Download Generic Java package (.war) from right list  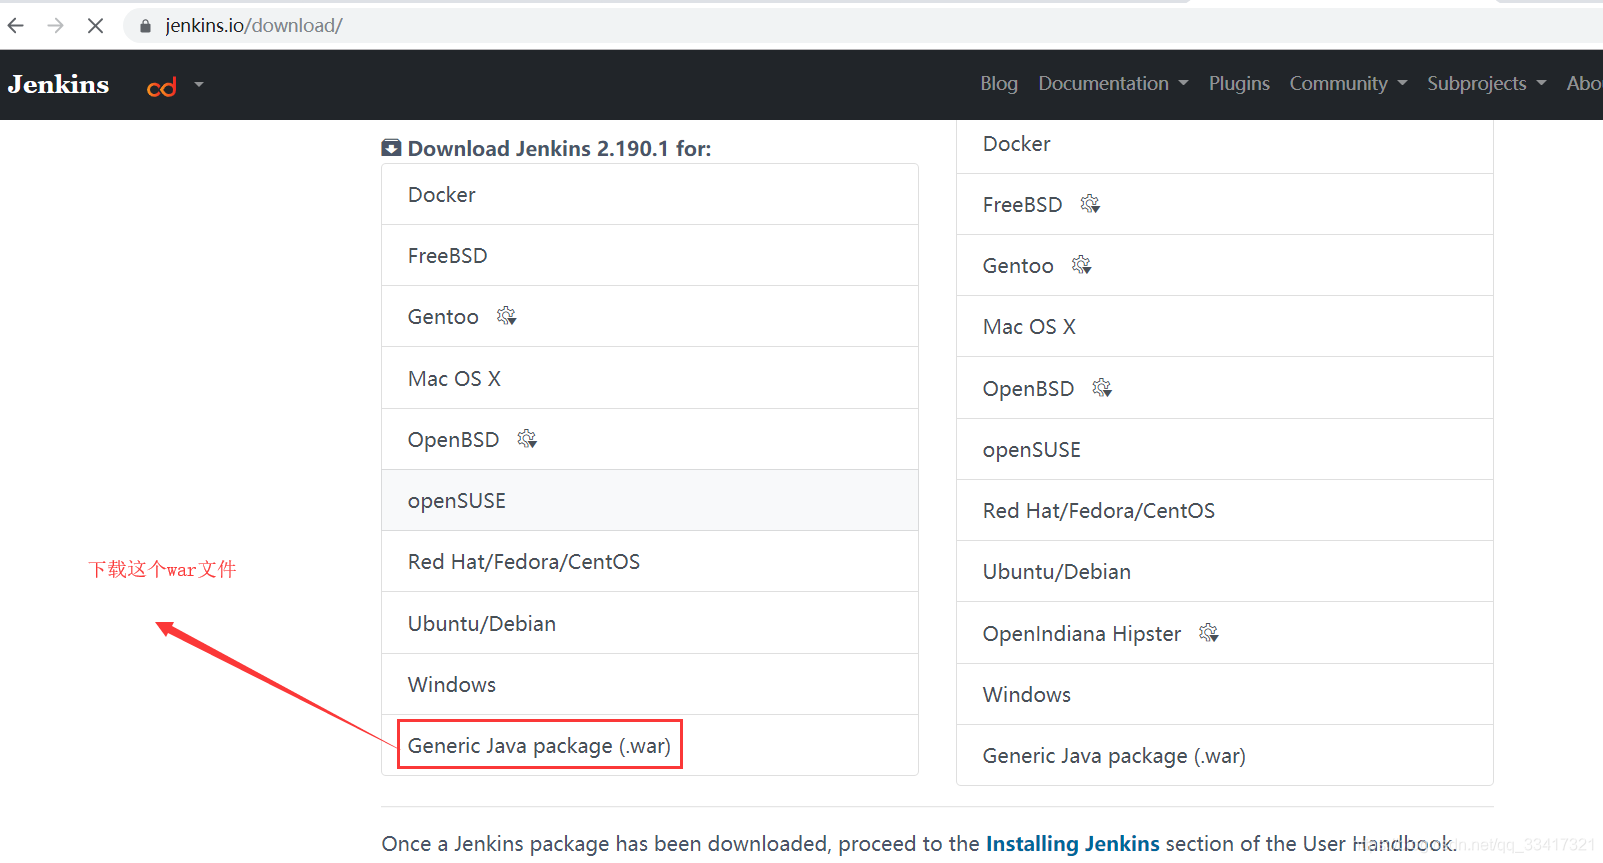click(x=1225, y=756)
